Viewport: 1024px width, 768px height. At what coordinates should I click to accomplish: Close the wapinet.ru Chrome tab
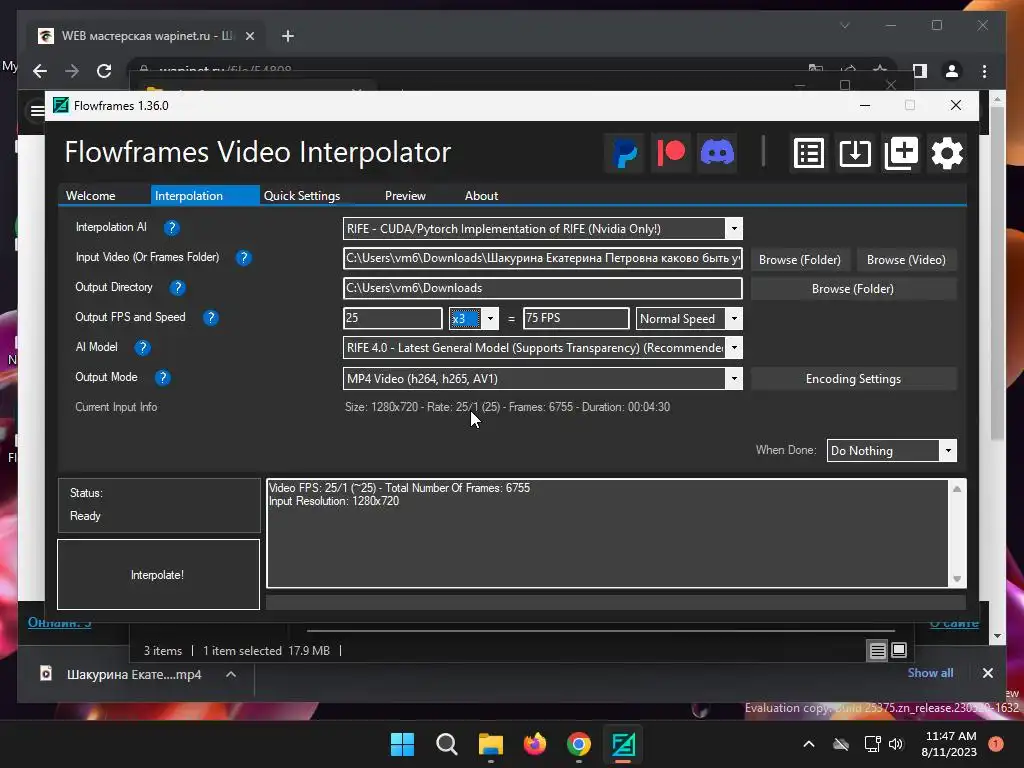point(249,36)
